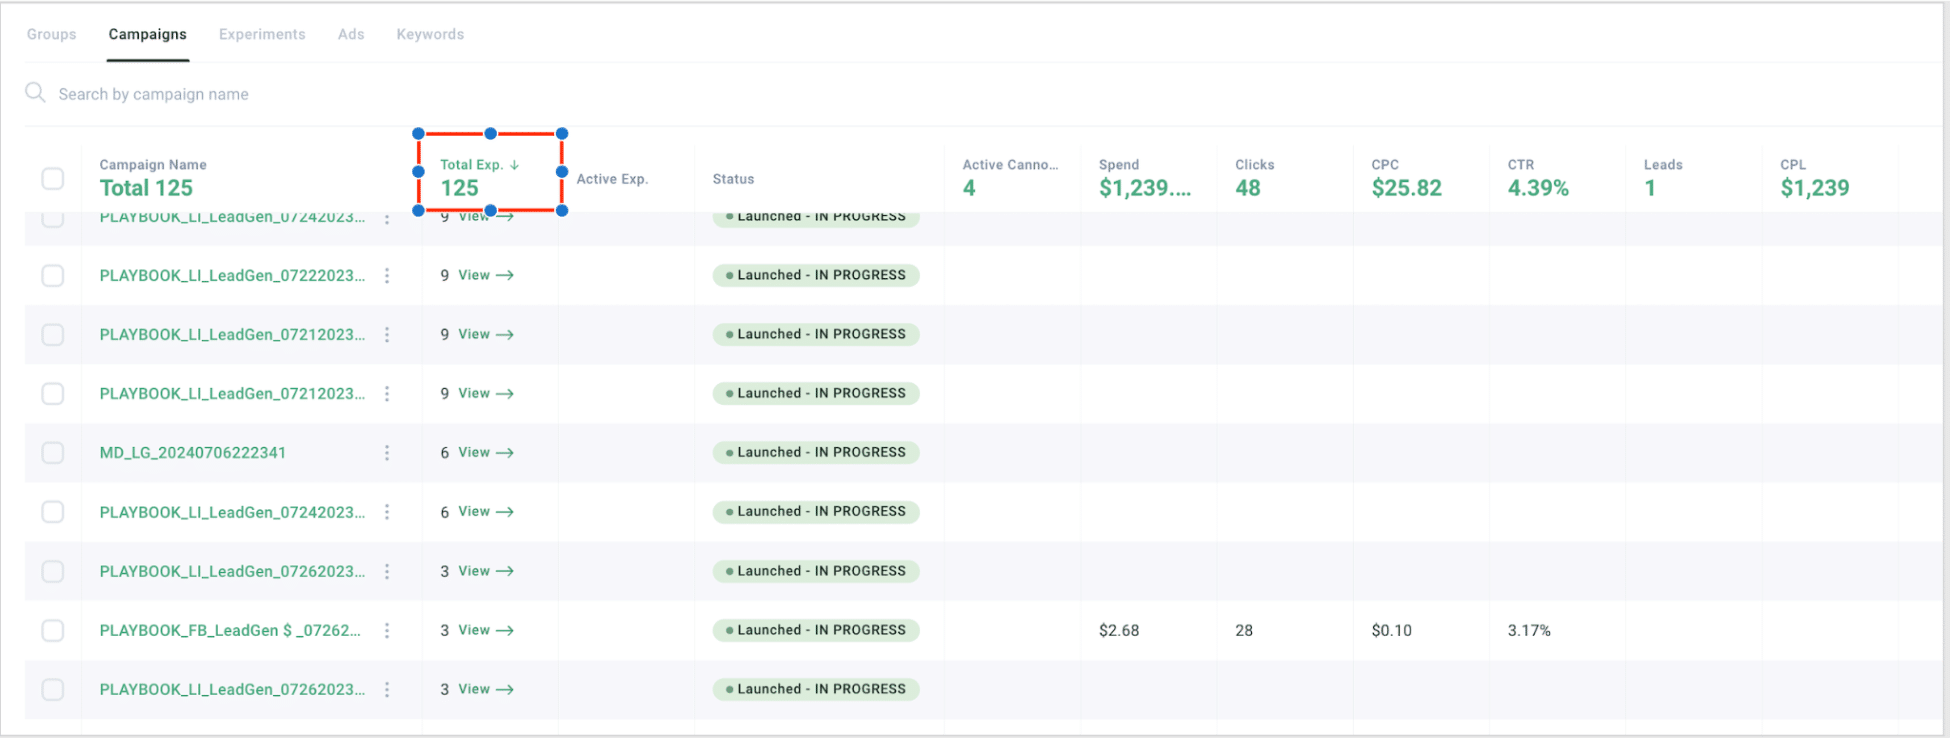Click the Leads column header
This screenshot has width=1950, height=738.
click(x=1663, y=165)
